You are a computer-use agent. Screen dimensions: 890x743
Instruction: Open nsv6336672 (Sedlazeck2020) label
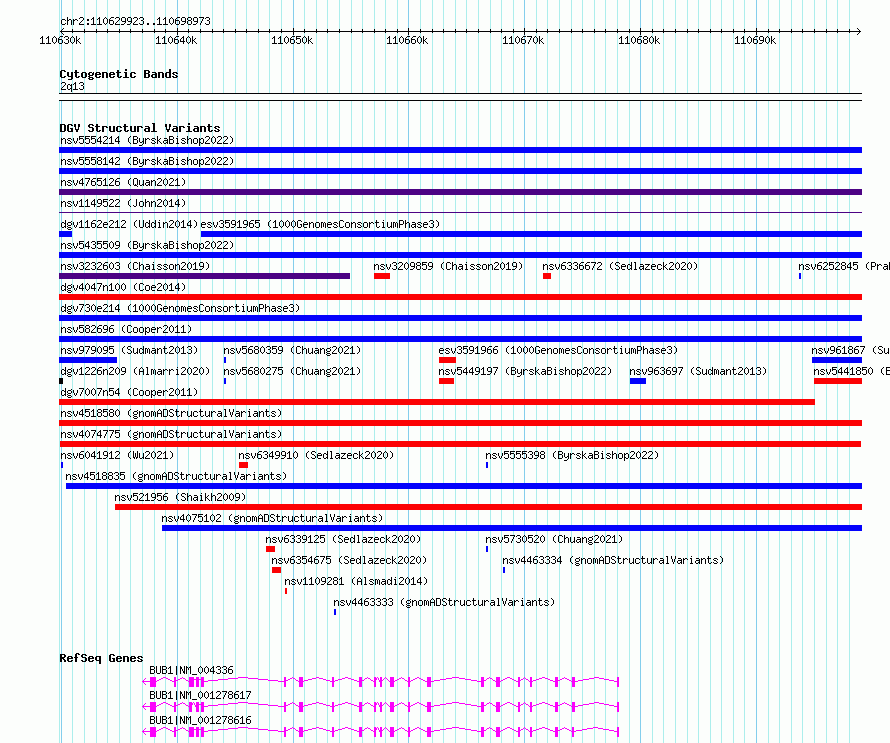[x=620, y=266]
